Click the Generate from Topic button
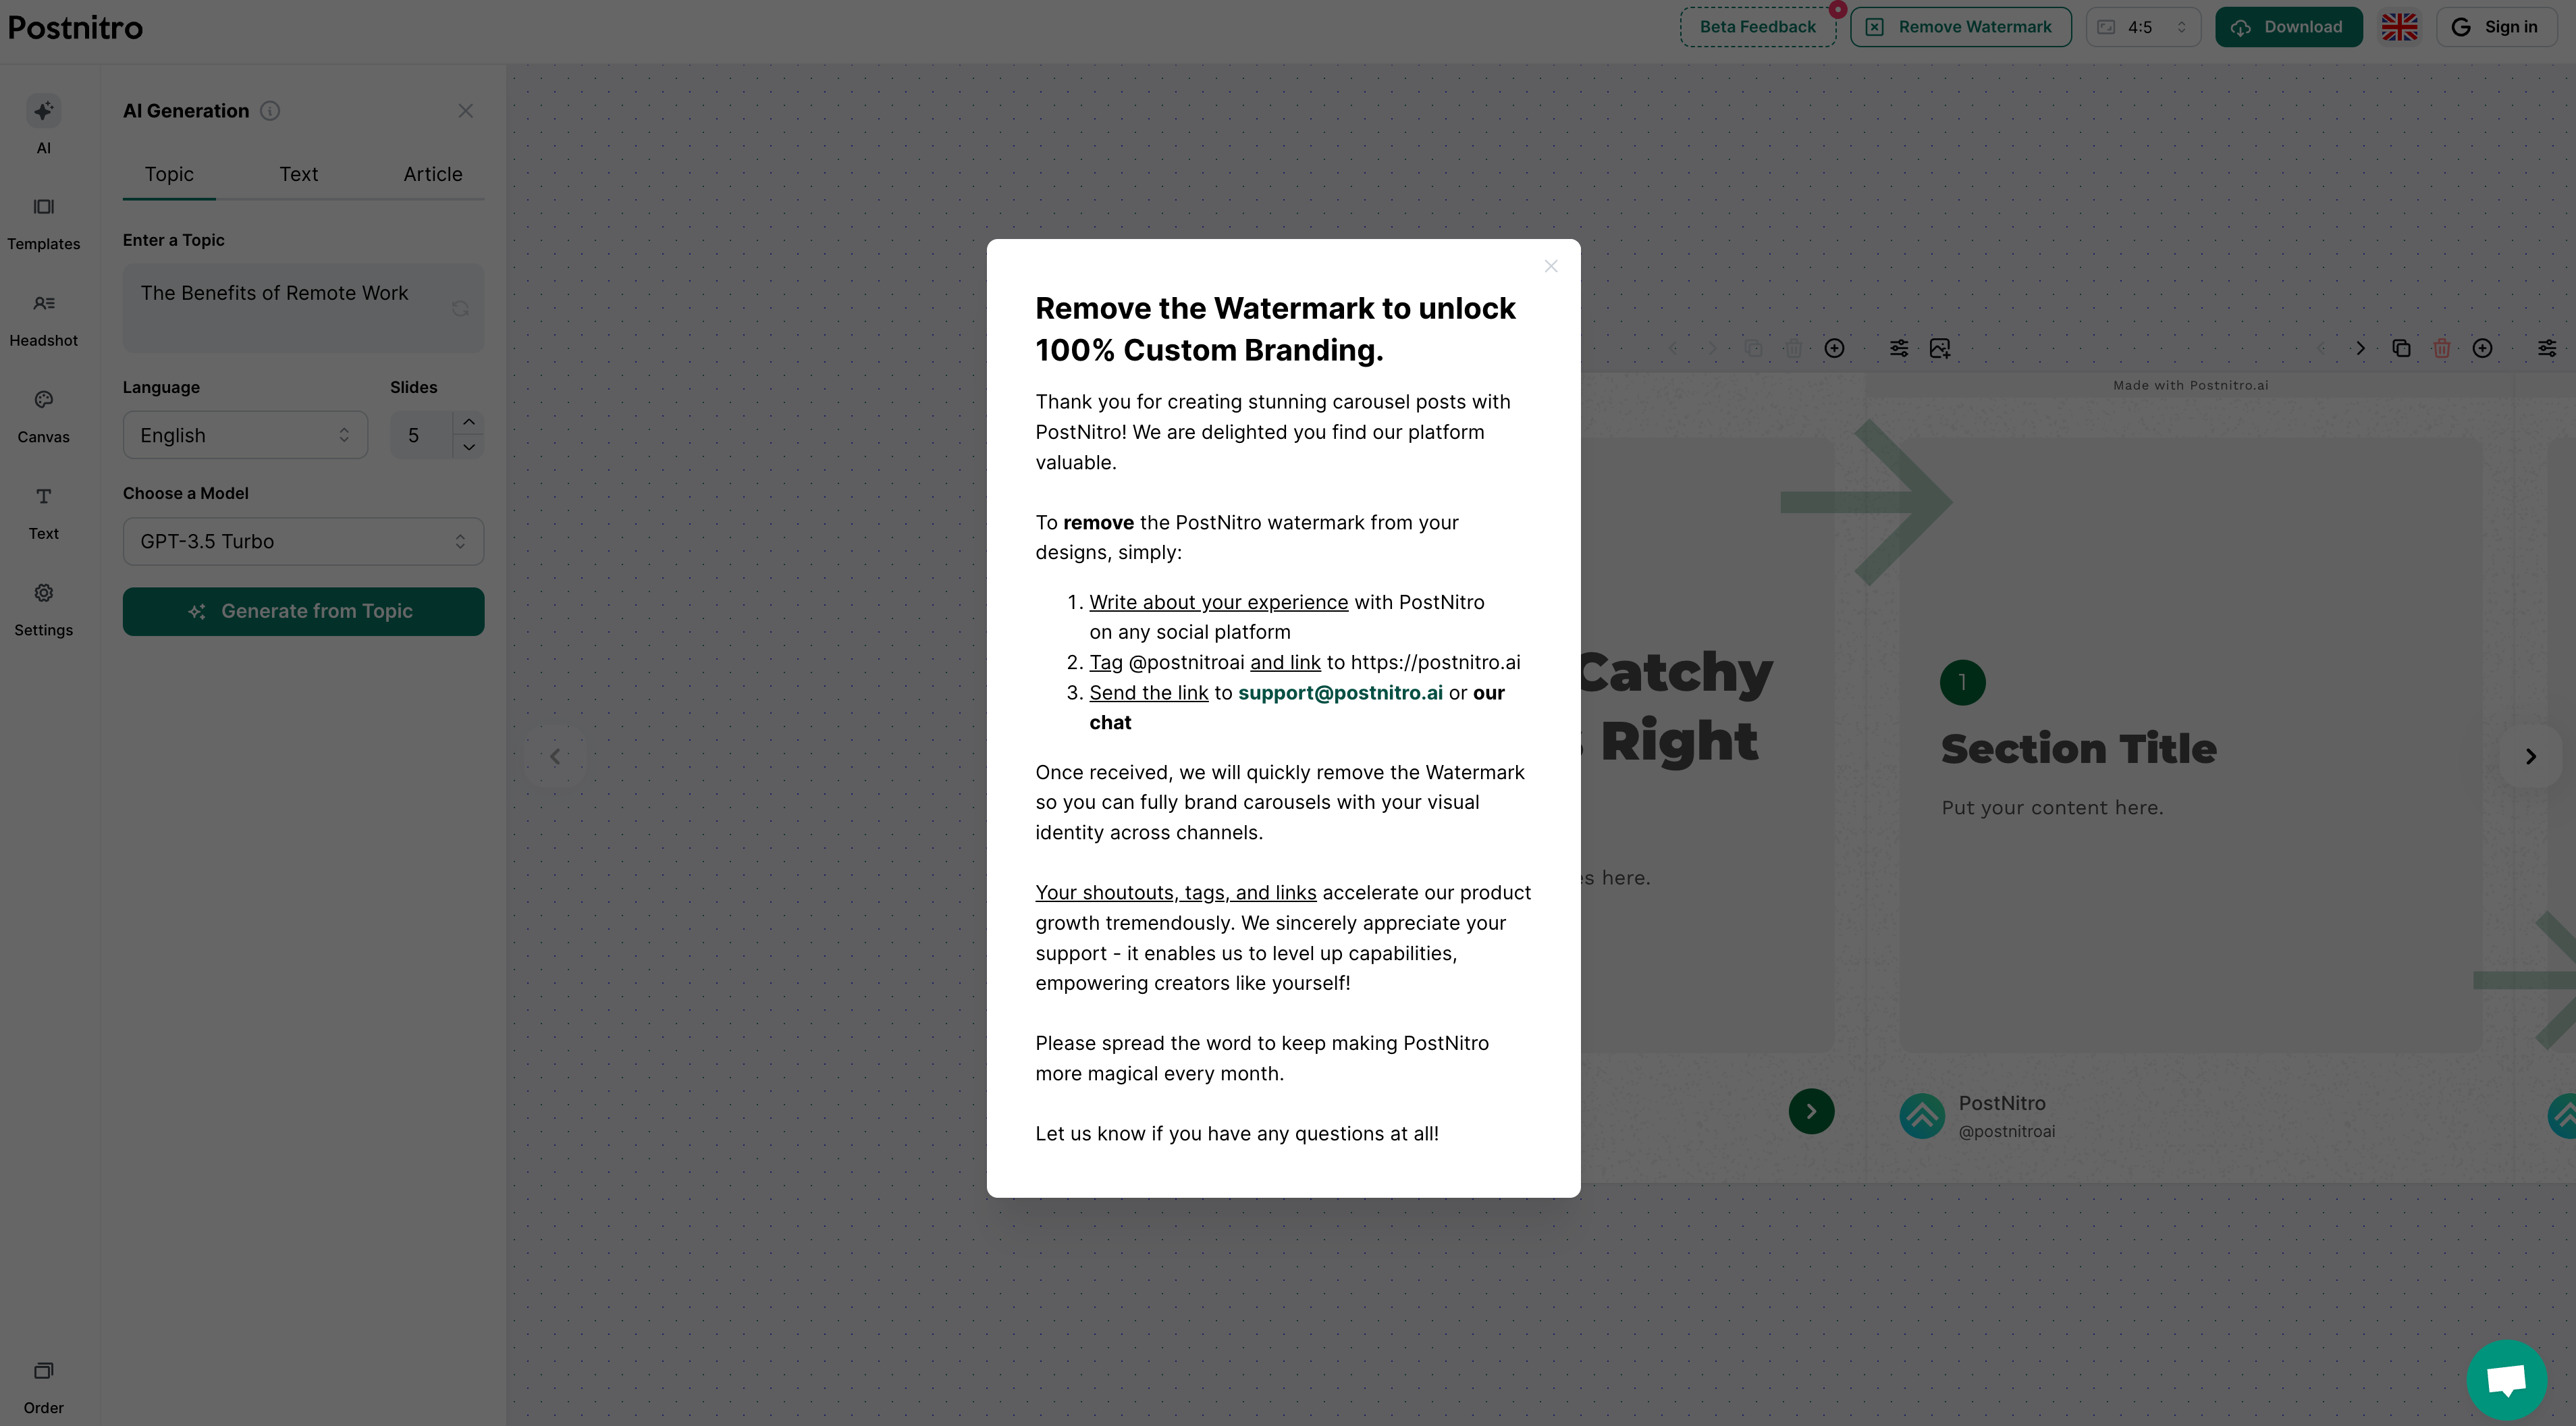 point(303,611)
